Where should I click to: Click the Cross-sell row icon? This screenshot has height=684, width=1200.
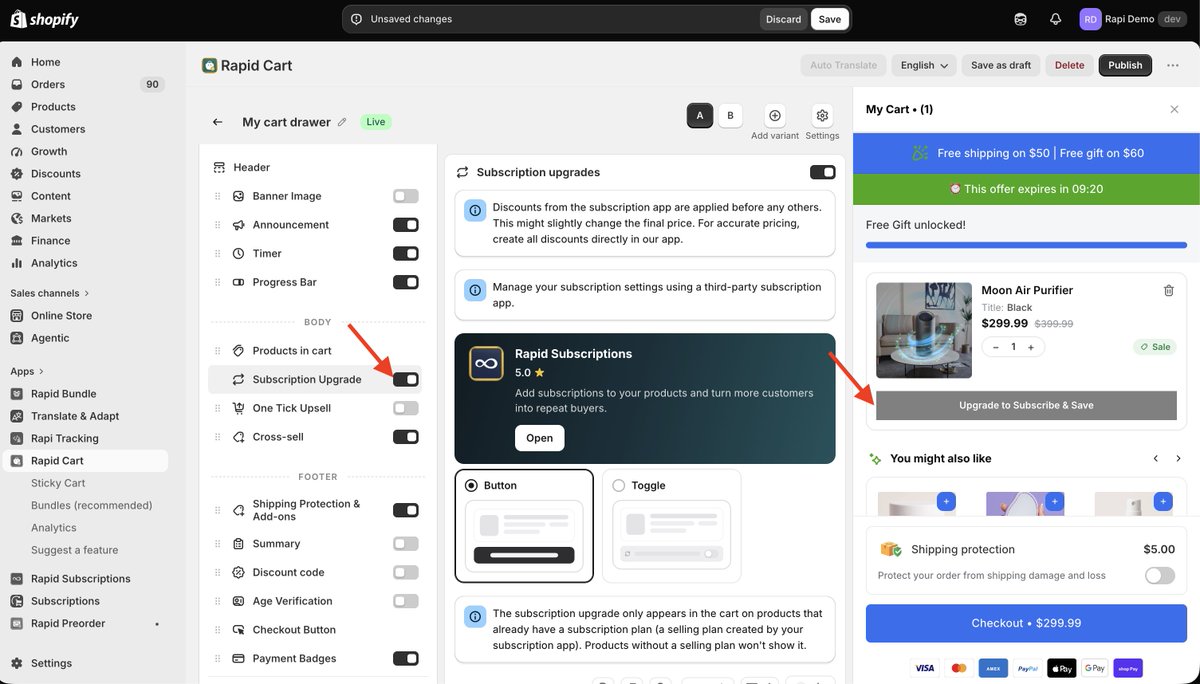[x=238, y=437]
